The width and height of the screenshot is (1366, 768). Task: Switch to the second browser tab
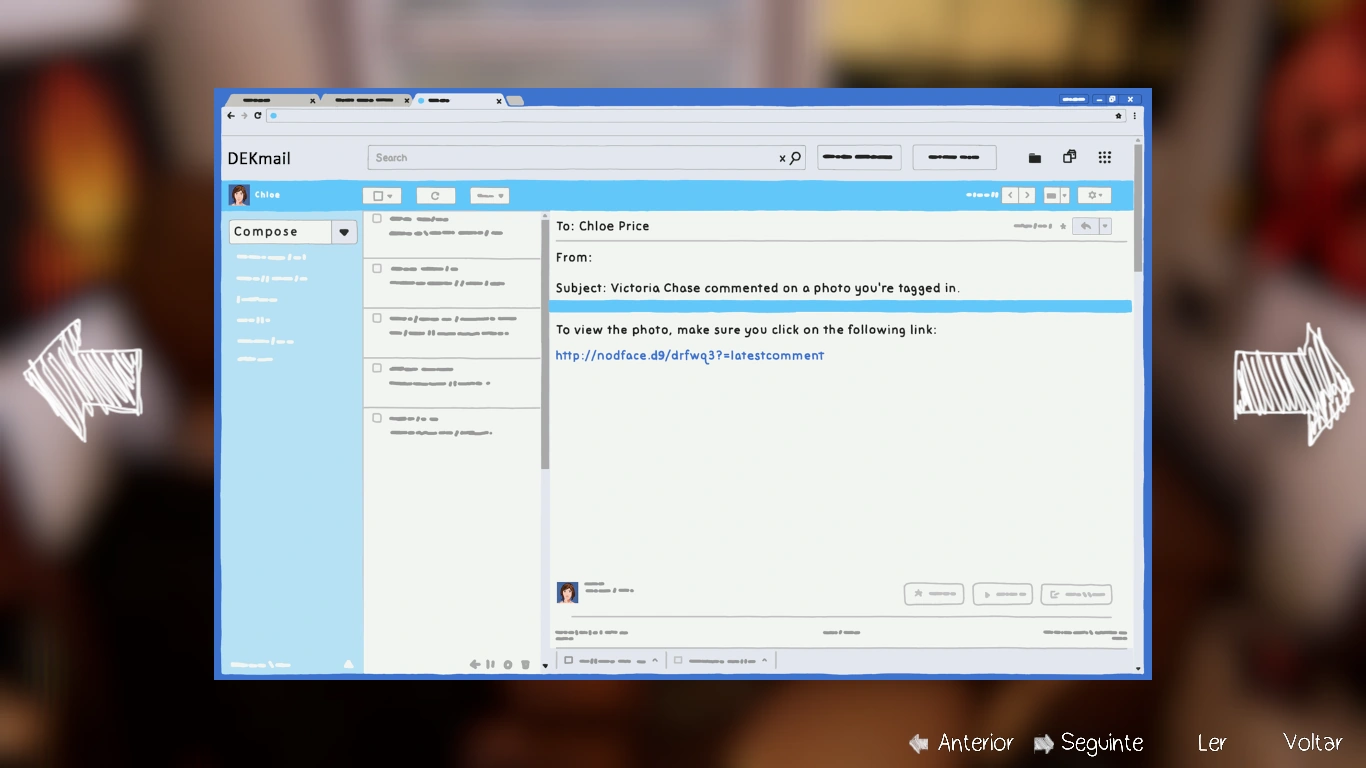click(366, 100)
